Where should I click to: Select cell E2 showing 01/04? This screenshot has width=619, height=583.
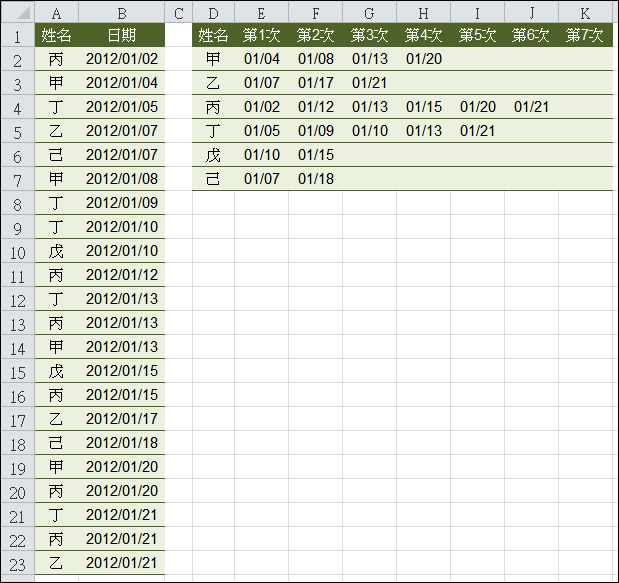pyautogui.click(x=261, y=59)
